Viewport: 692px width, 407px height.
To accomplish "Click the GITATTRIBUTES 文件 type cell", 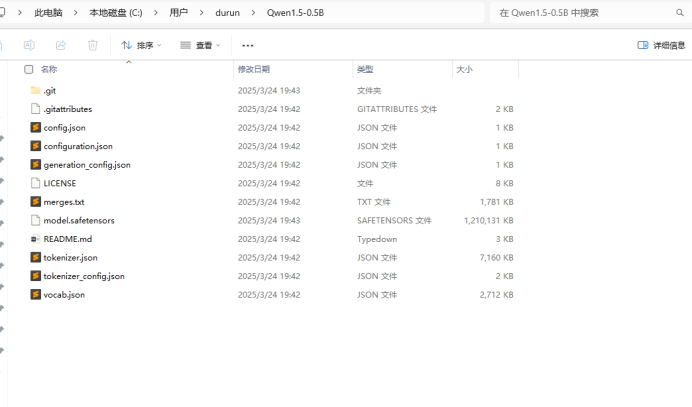I will point(397,109).
